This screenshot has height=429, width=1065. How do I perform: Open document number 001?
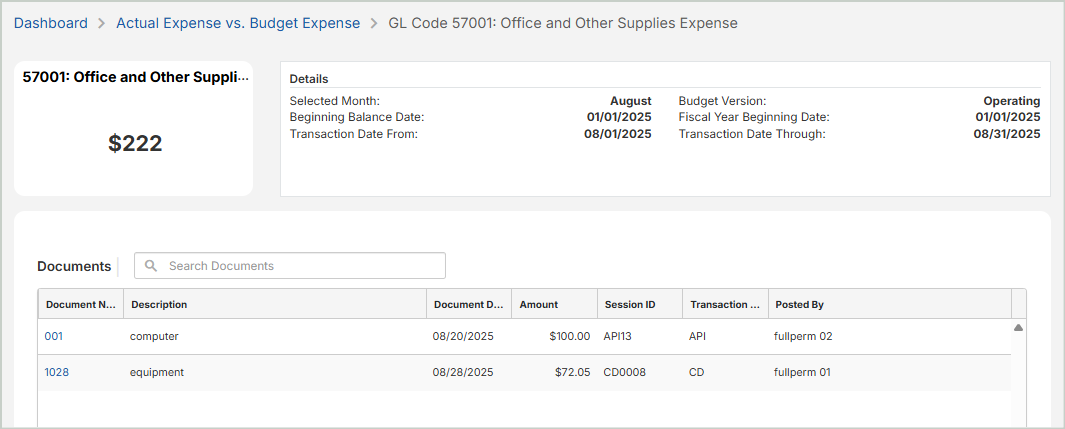coord(53,337)
